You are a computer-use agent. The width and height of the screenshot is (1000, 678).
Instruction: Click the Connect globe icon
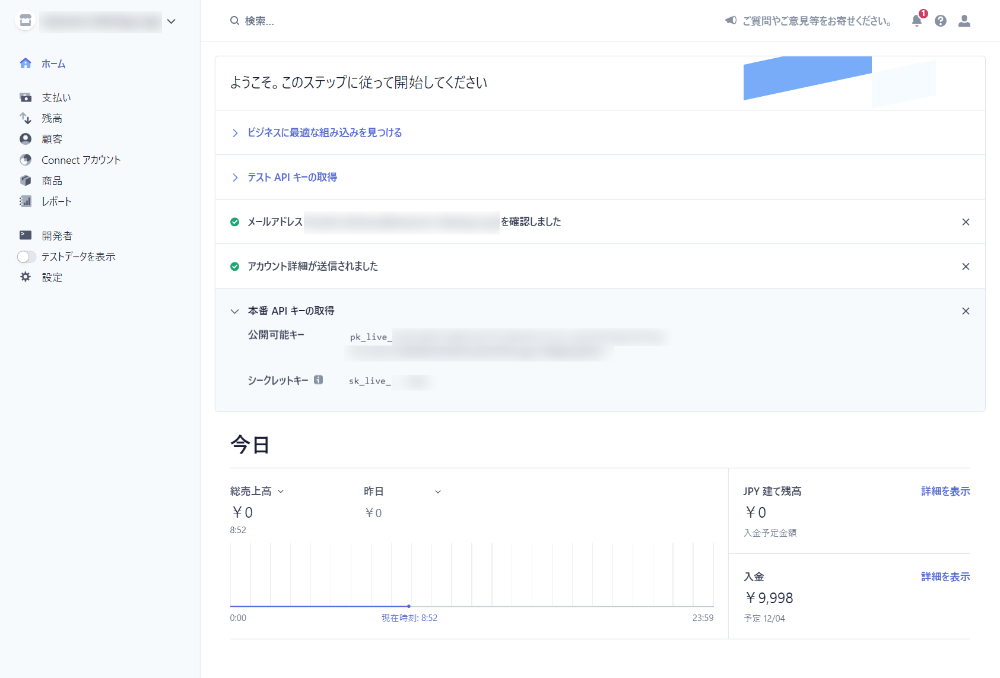(x=26, y=159)
